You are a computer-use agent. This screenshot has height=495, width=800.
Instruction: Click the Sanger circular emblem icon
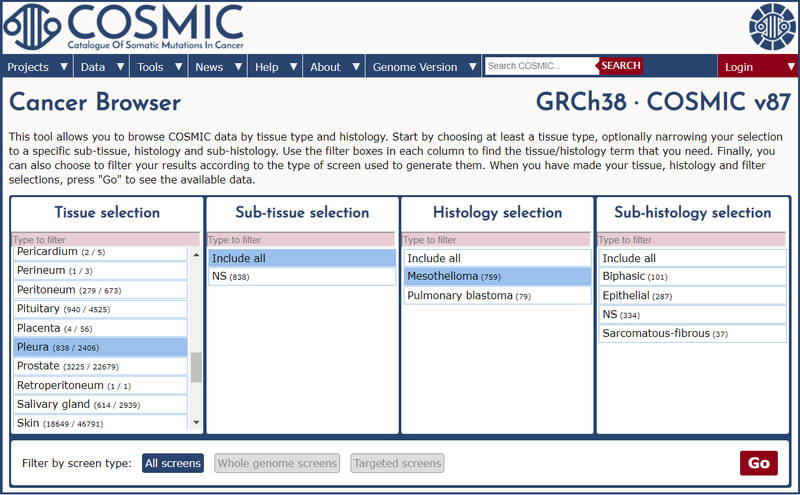tap(772, 28)
